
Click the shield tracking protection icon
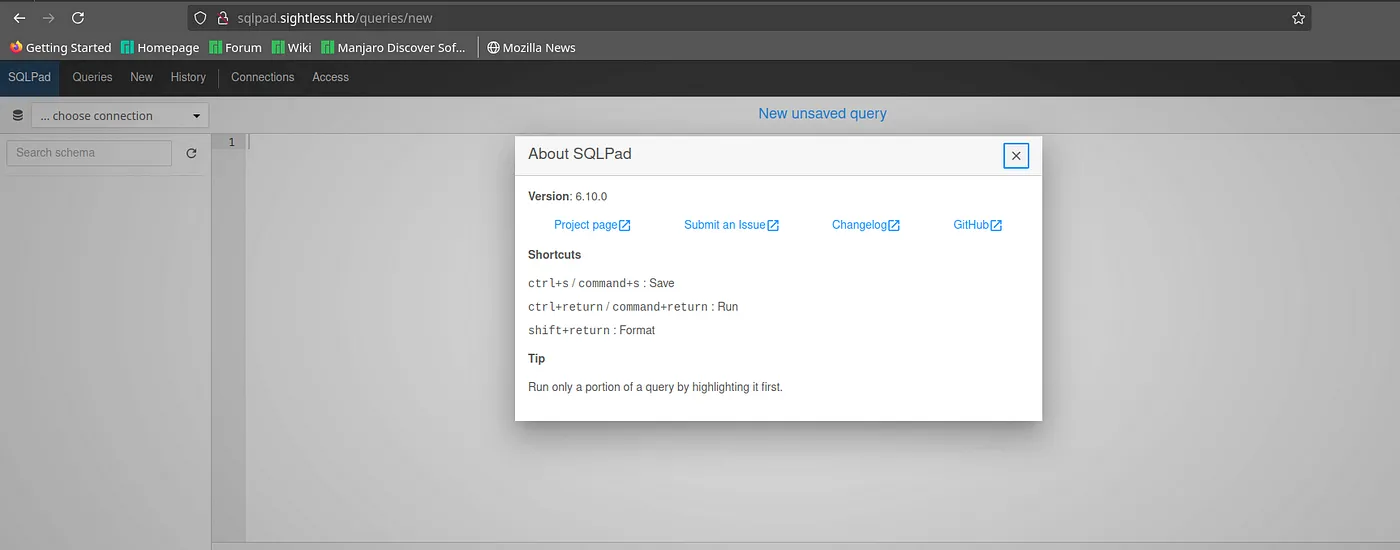coord(201,18)
